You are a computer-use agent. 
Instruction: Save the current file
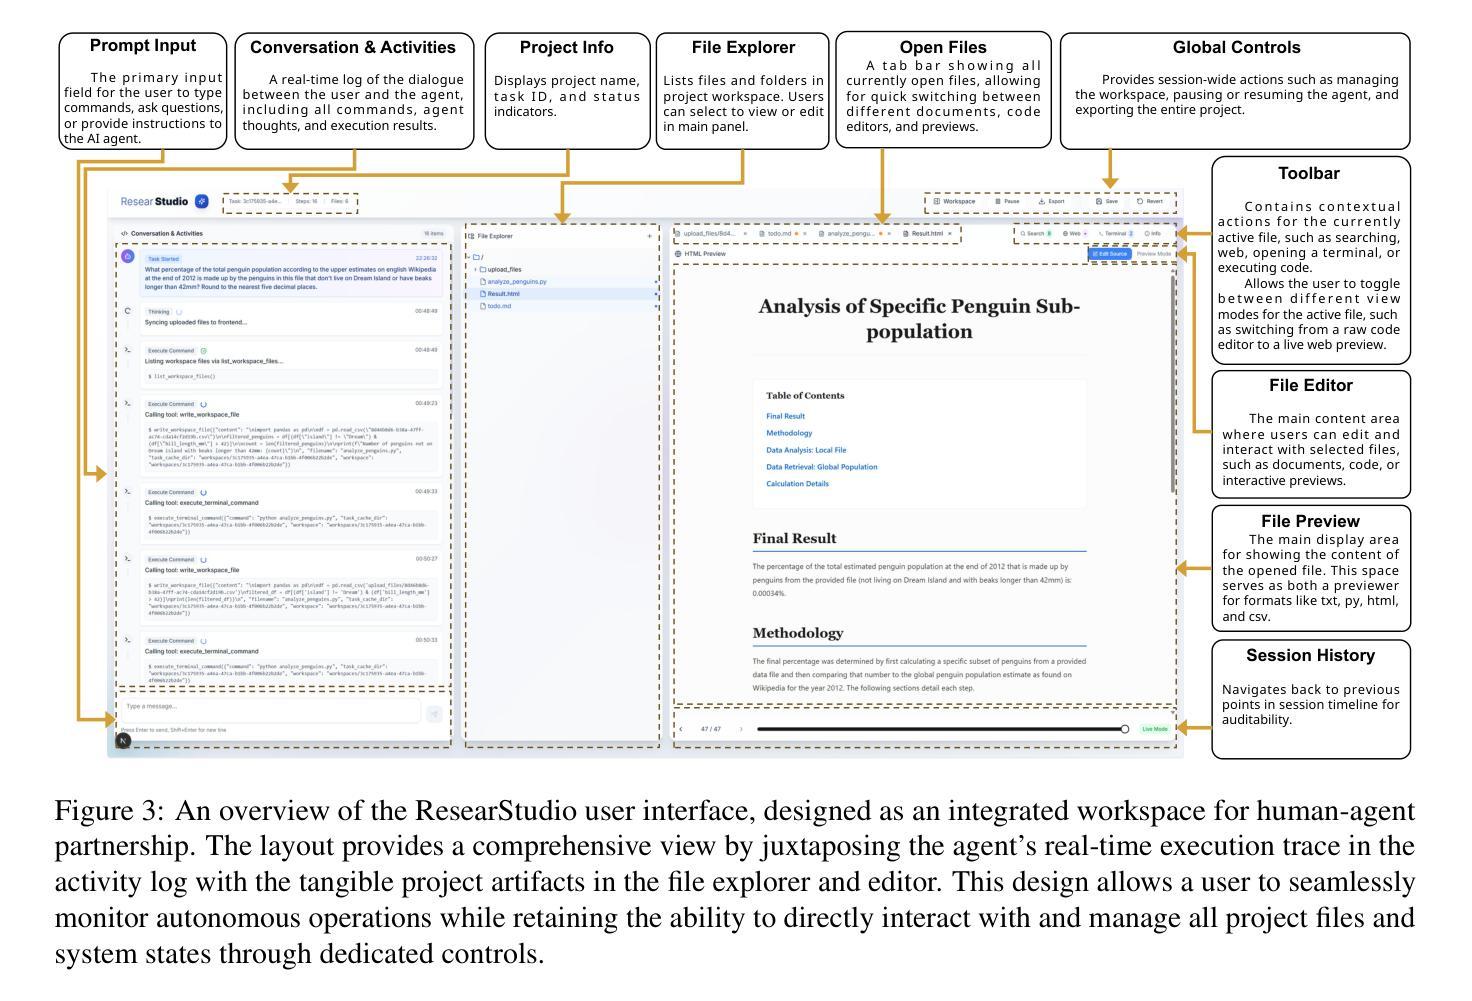click(1107, 201)
